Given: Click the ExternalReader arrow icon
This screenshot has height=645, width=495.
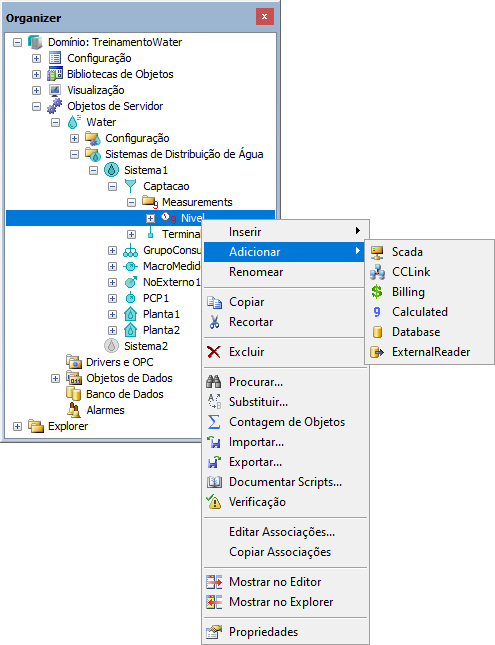Looking at the screenshot, I should coord(377,352).
